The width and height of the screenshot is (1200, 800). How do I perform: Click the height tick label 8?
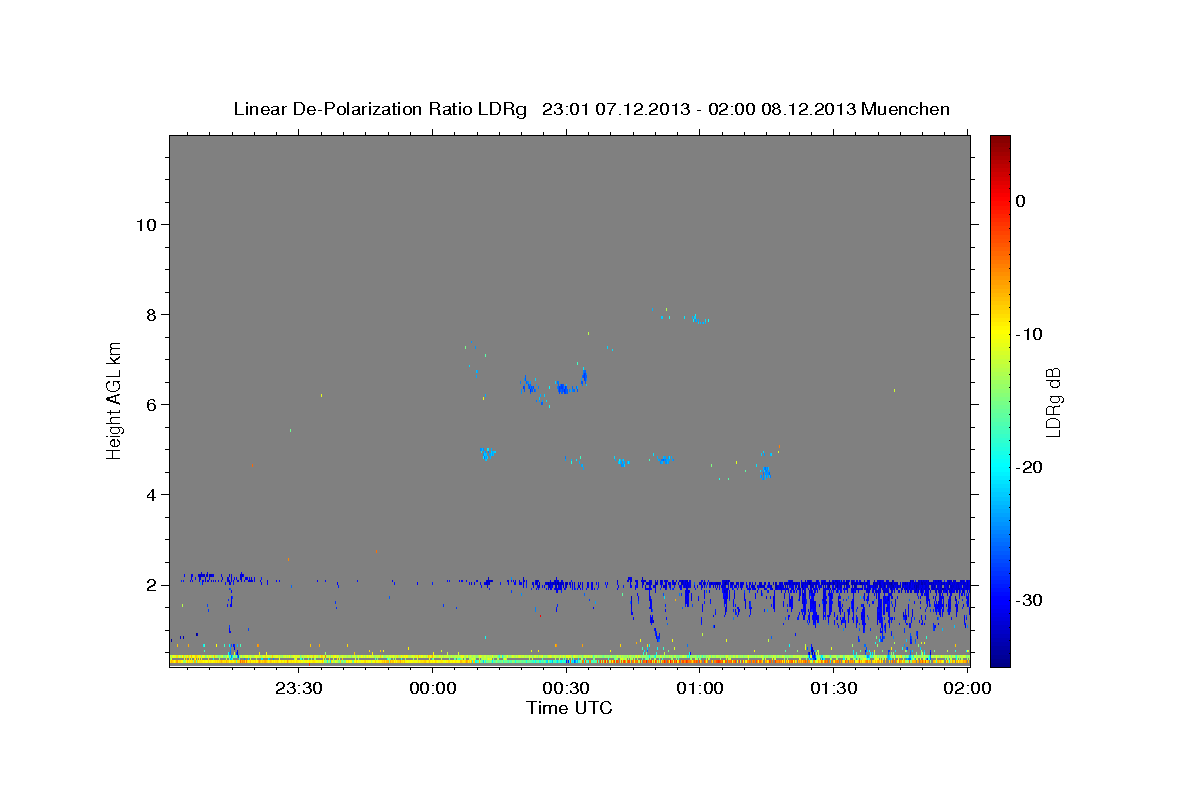pos(150,314)
